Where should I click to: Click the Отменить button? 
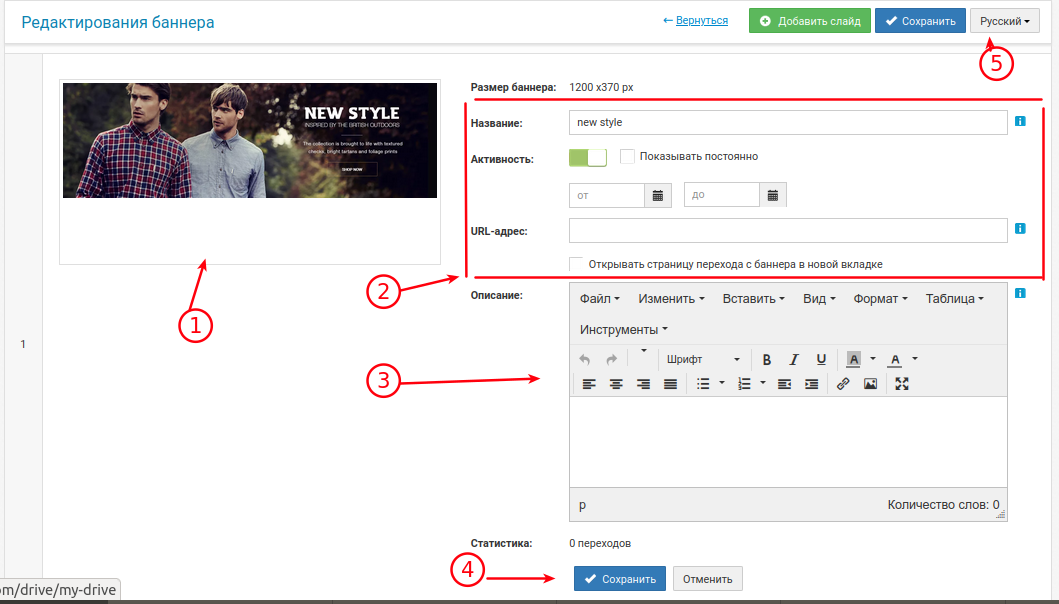[707, 579]
